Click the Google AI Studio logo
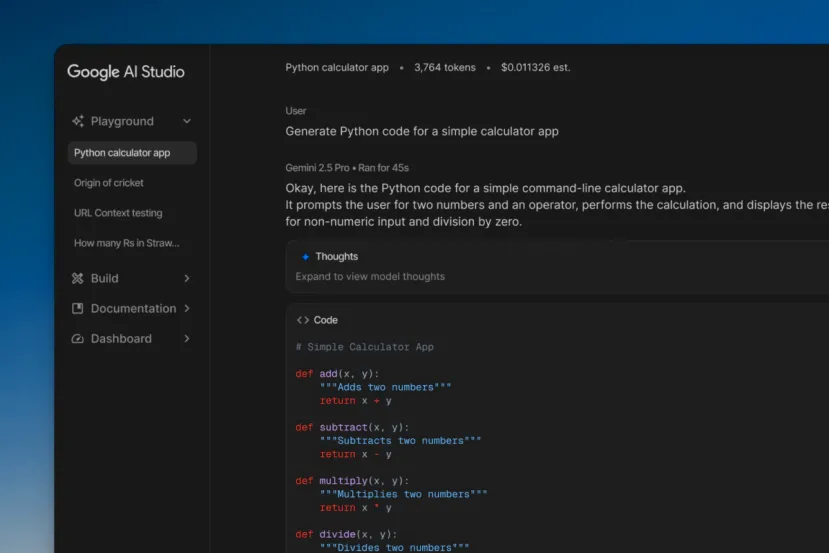The width and height of the screenshot is (829, 553). coord(126,72)
